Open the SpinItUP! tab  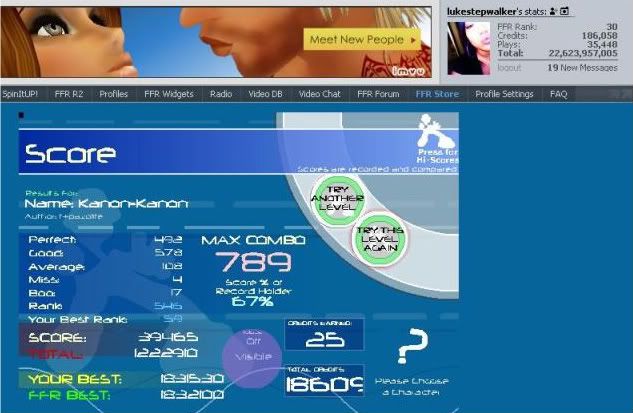coord(22,94)
